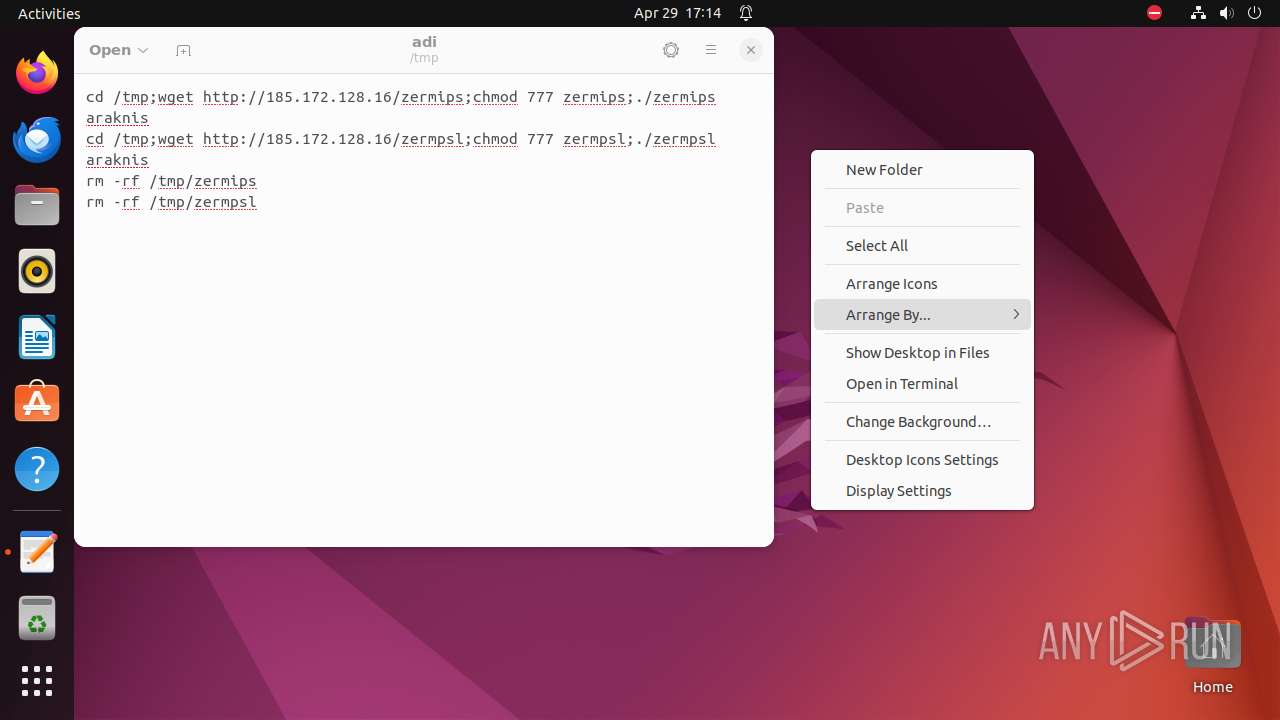Click the new document tab icon
This screenshot has width=1280, height=720.
[x=183, y=50]
